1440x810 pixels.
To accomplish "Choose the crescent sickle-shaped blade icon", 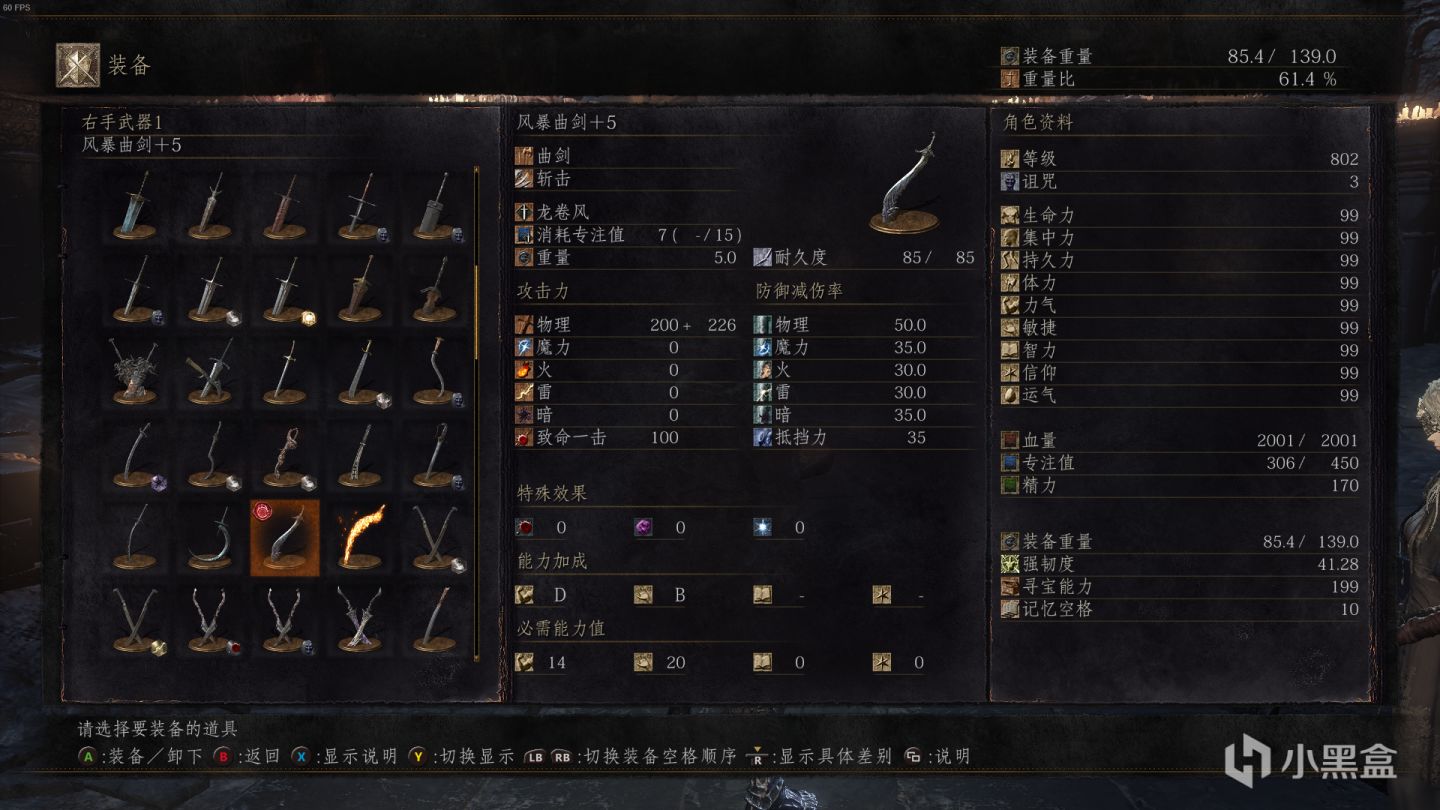I will click(209, 539).
